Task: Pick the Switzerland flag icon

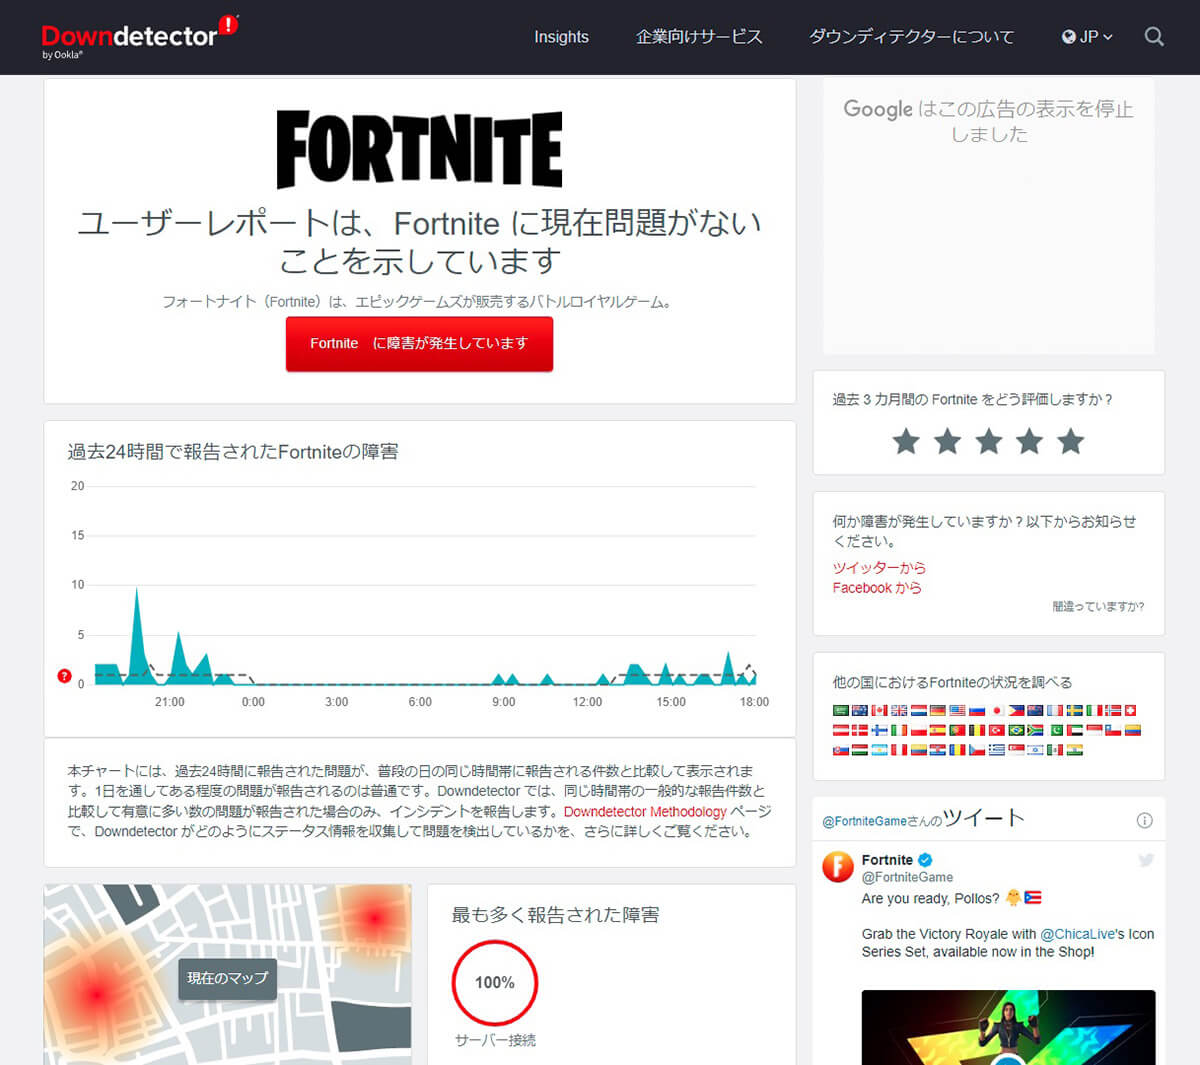Action: click(1131, 710)
